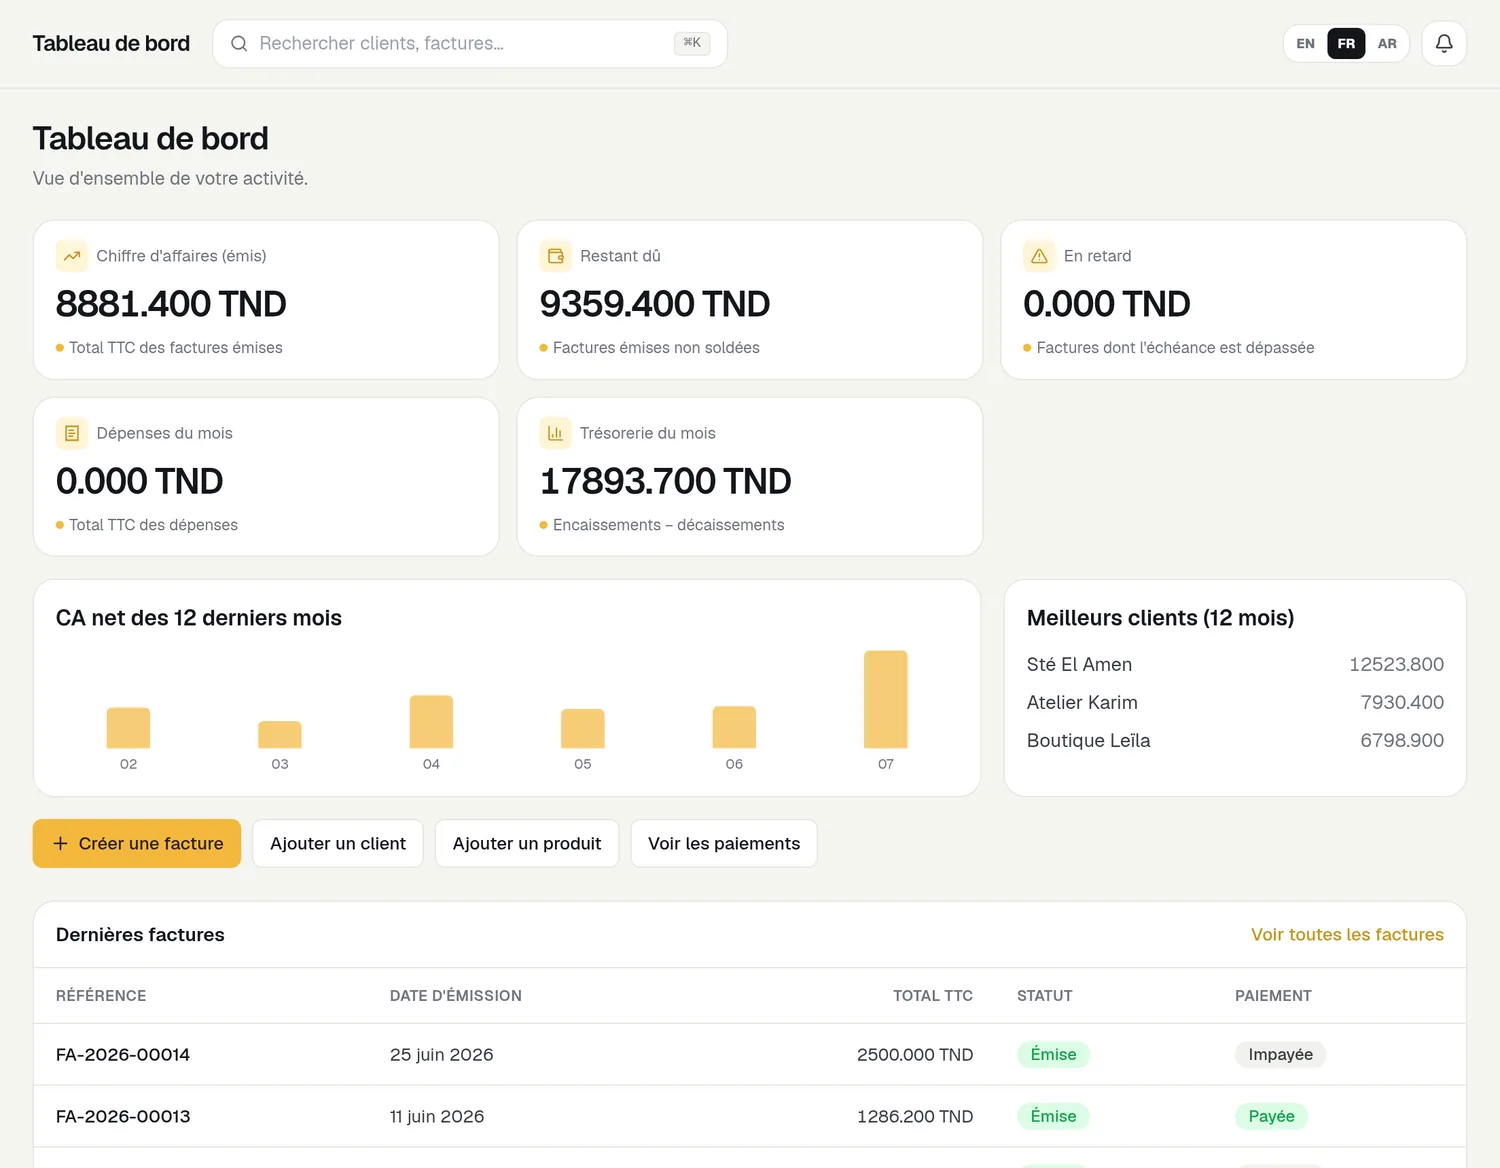
Task: Select client Boutique Leïla
Action: (1088, 741)
